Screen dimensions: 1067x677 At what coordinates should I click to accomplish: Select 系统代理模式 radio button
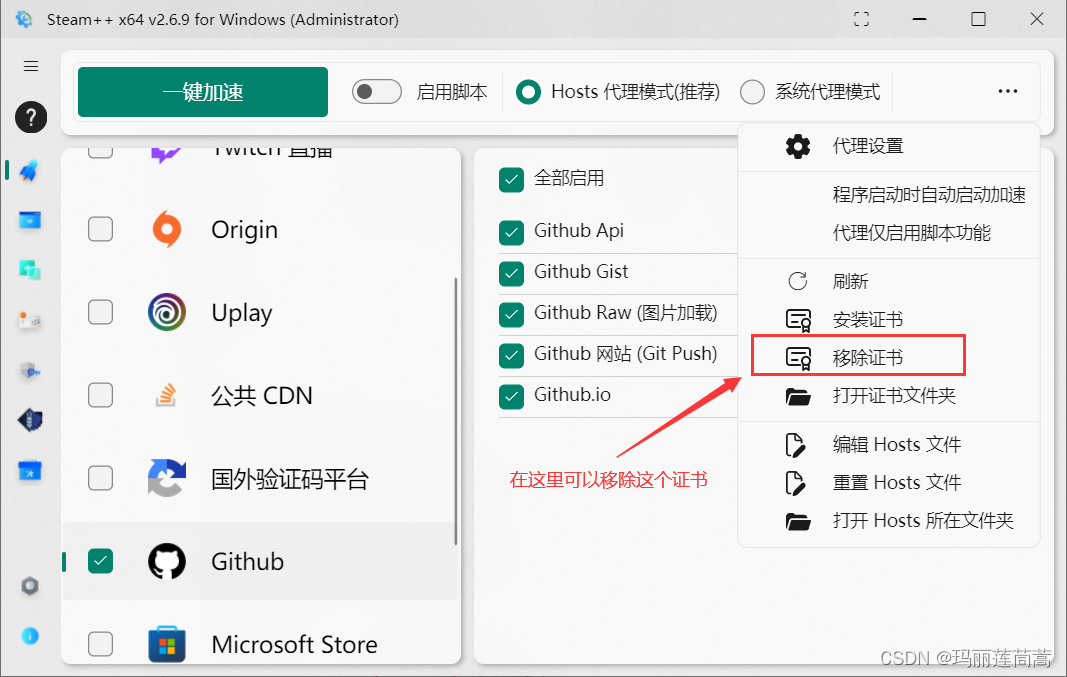pos(752,91)
